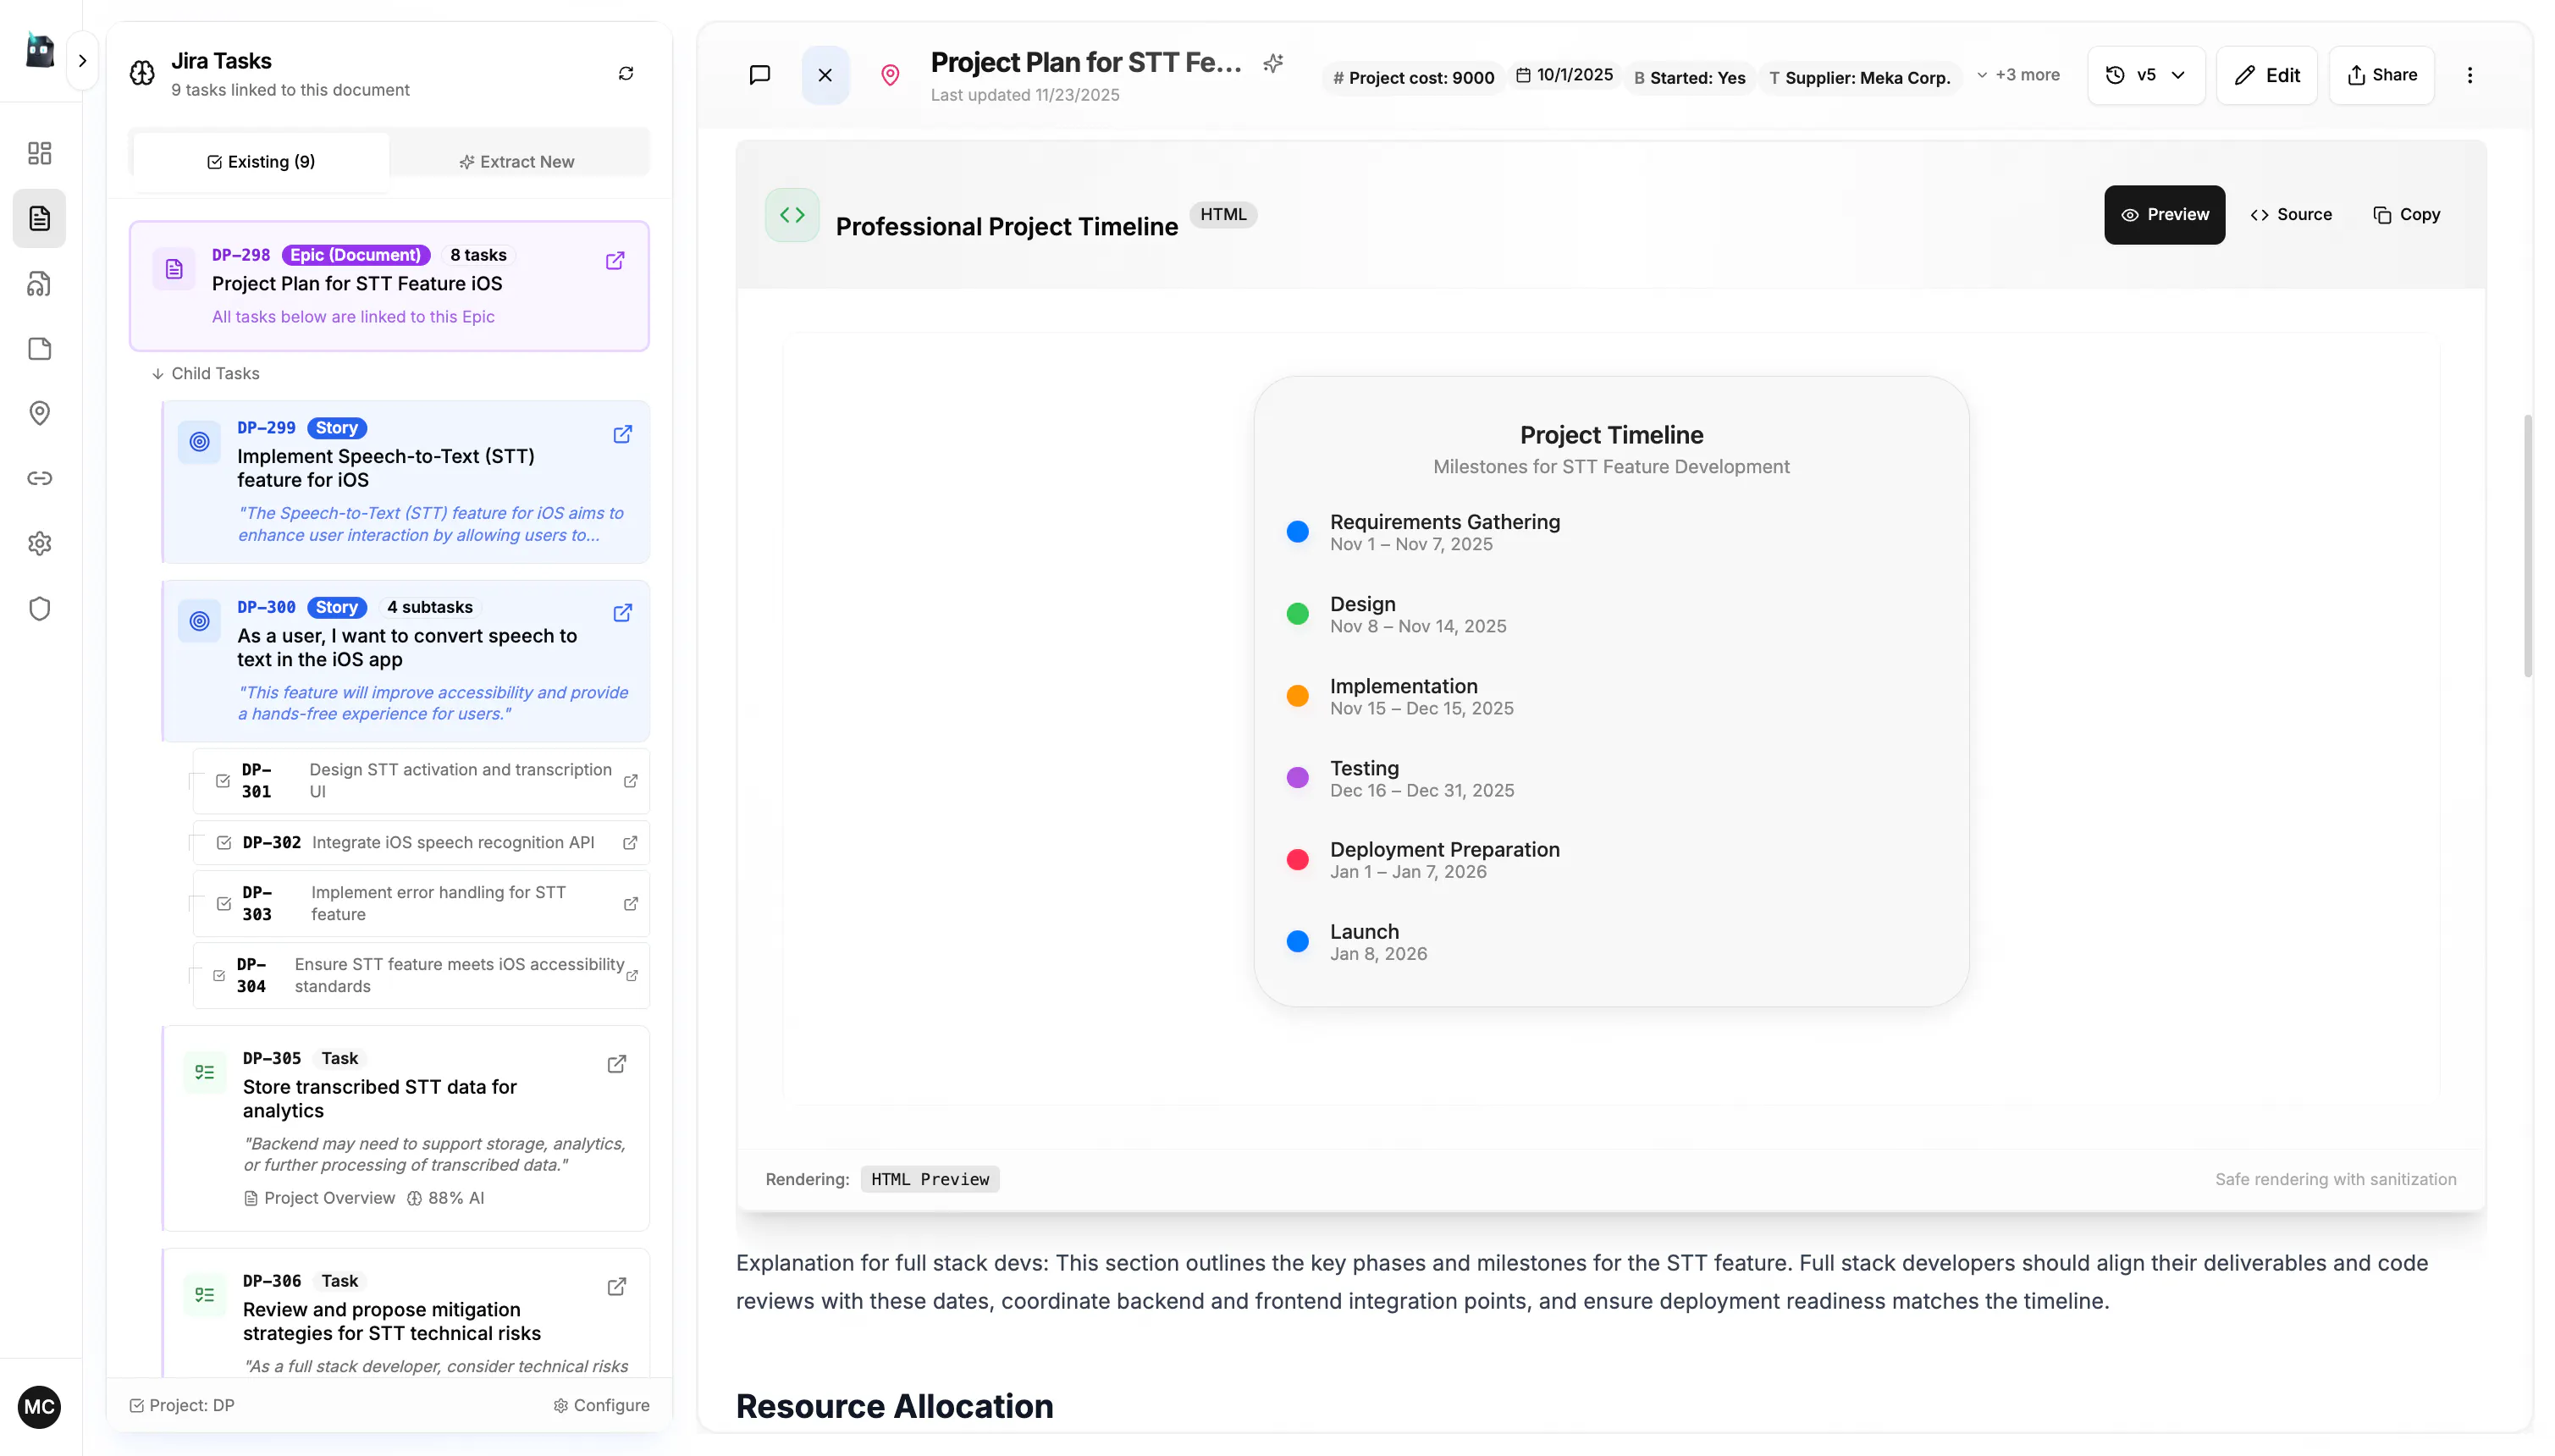Open DP-304 subtask external link
Image resolution: width=2555 pixels, height=1456 pixels.
click(632, 976)
